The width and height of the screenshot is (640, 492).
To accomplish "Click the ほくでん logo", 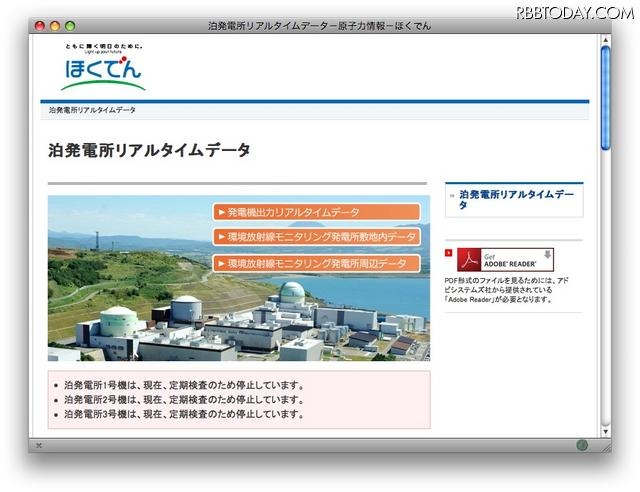I will pyautogui.click(x=103, y=67).
